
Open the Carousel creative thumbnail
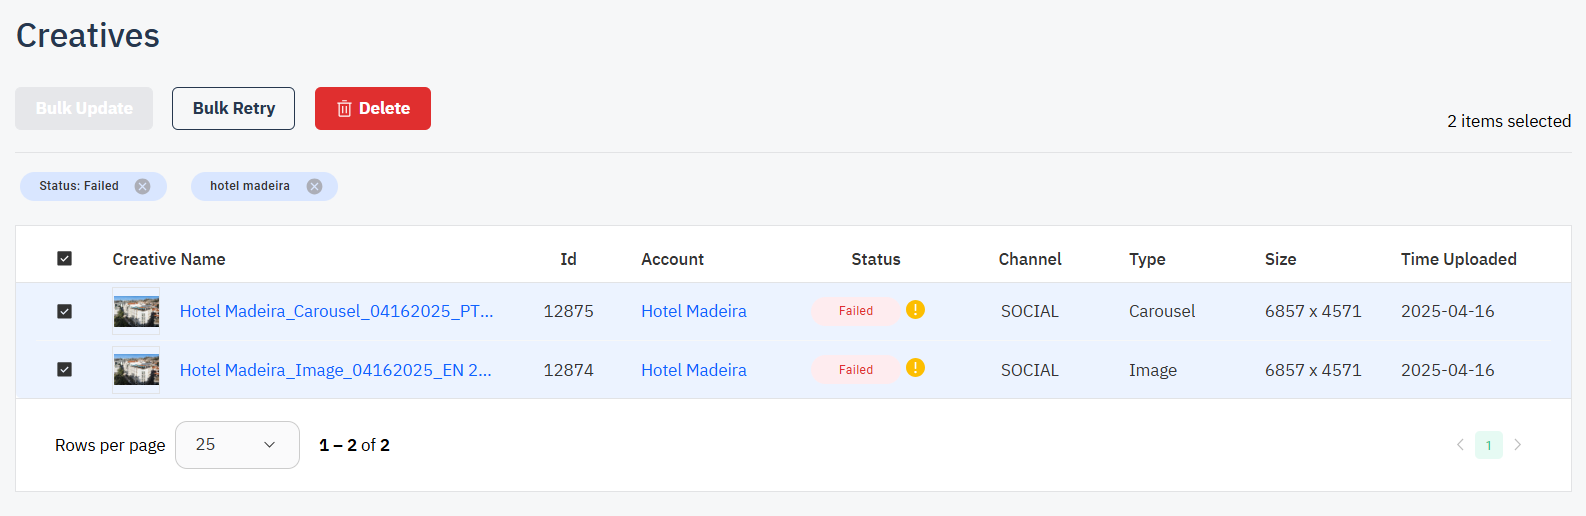point(136,311)
